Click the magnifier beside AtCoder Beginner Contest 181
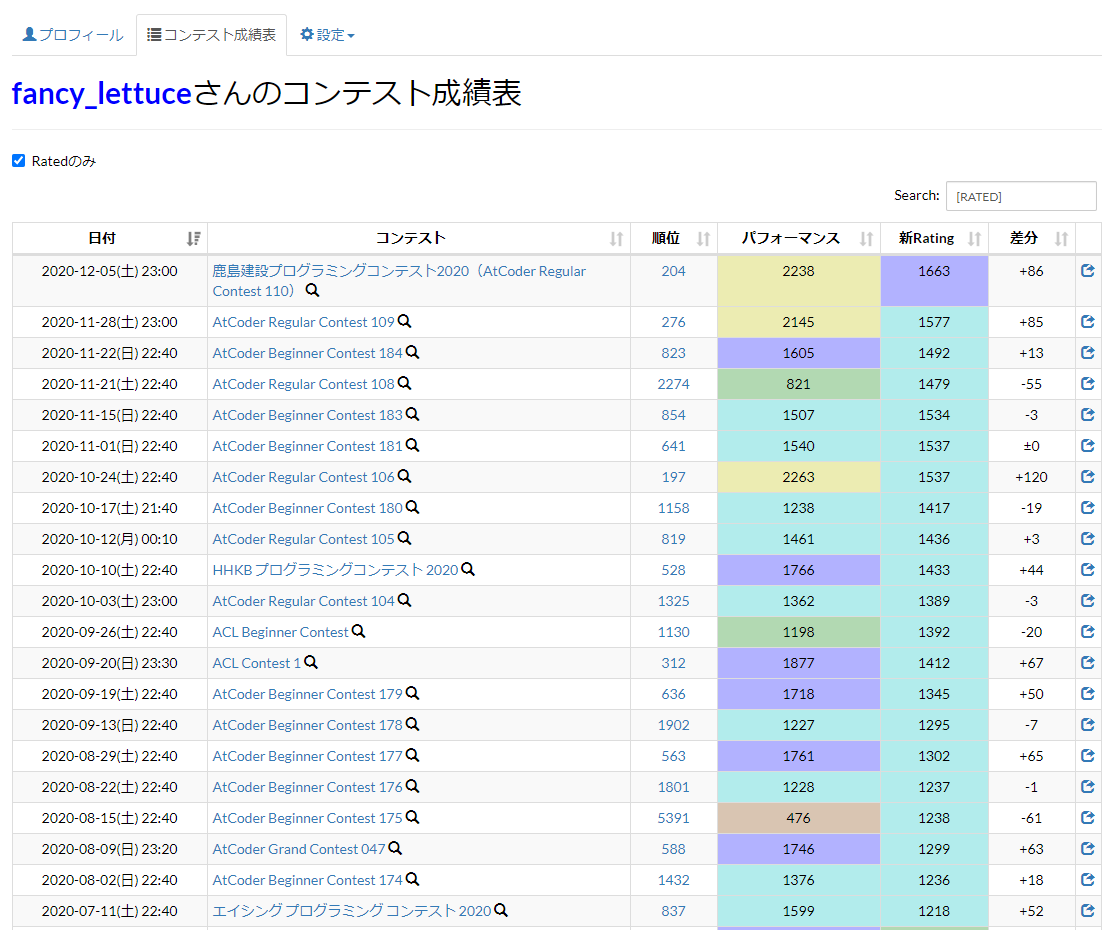Screen dimensions: 1111x930 412,446
